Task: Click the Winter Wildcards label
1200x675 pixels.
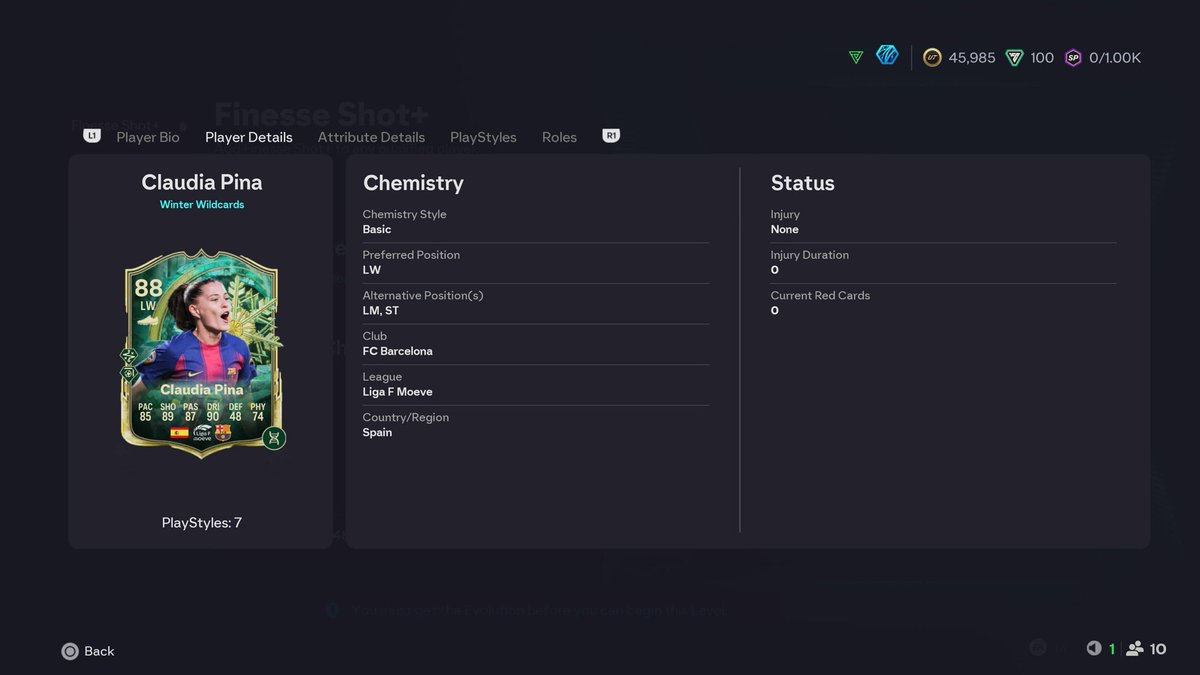Action: [x=202, y=205]
